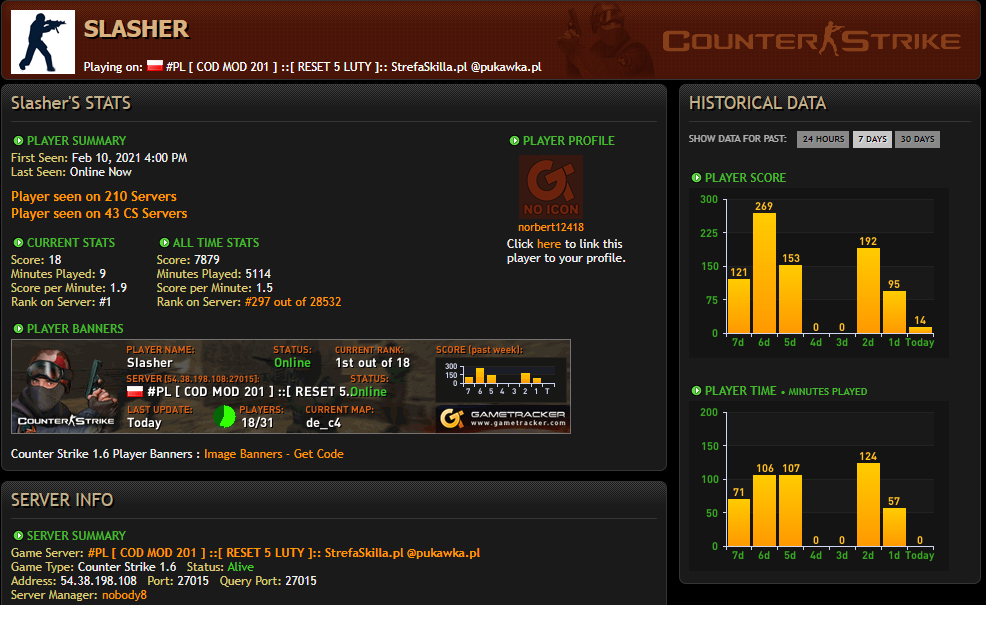Screen dimensions: 986x630
Task: Click the green bullet beside SERVER SUMMARY
Action: click(18, 536)
